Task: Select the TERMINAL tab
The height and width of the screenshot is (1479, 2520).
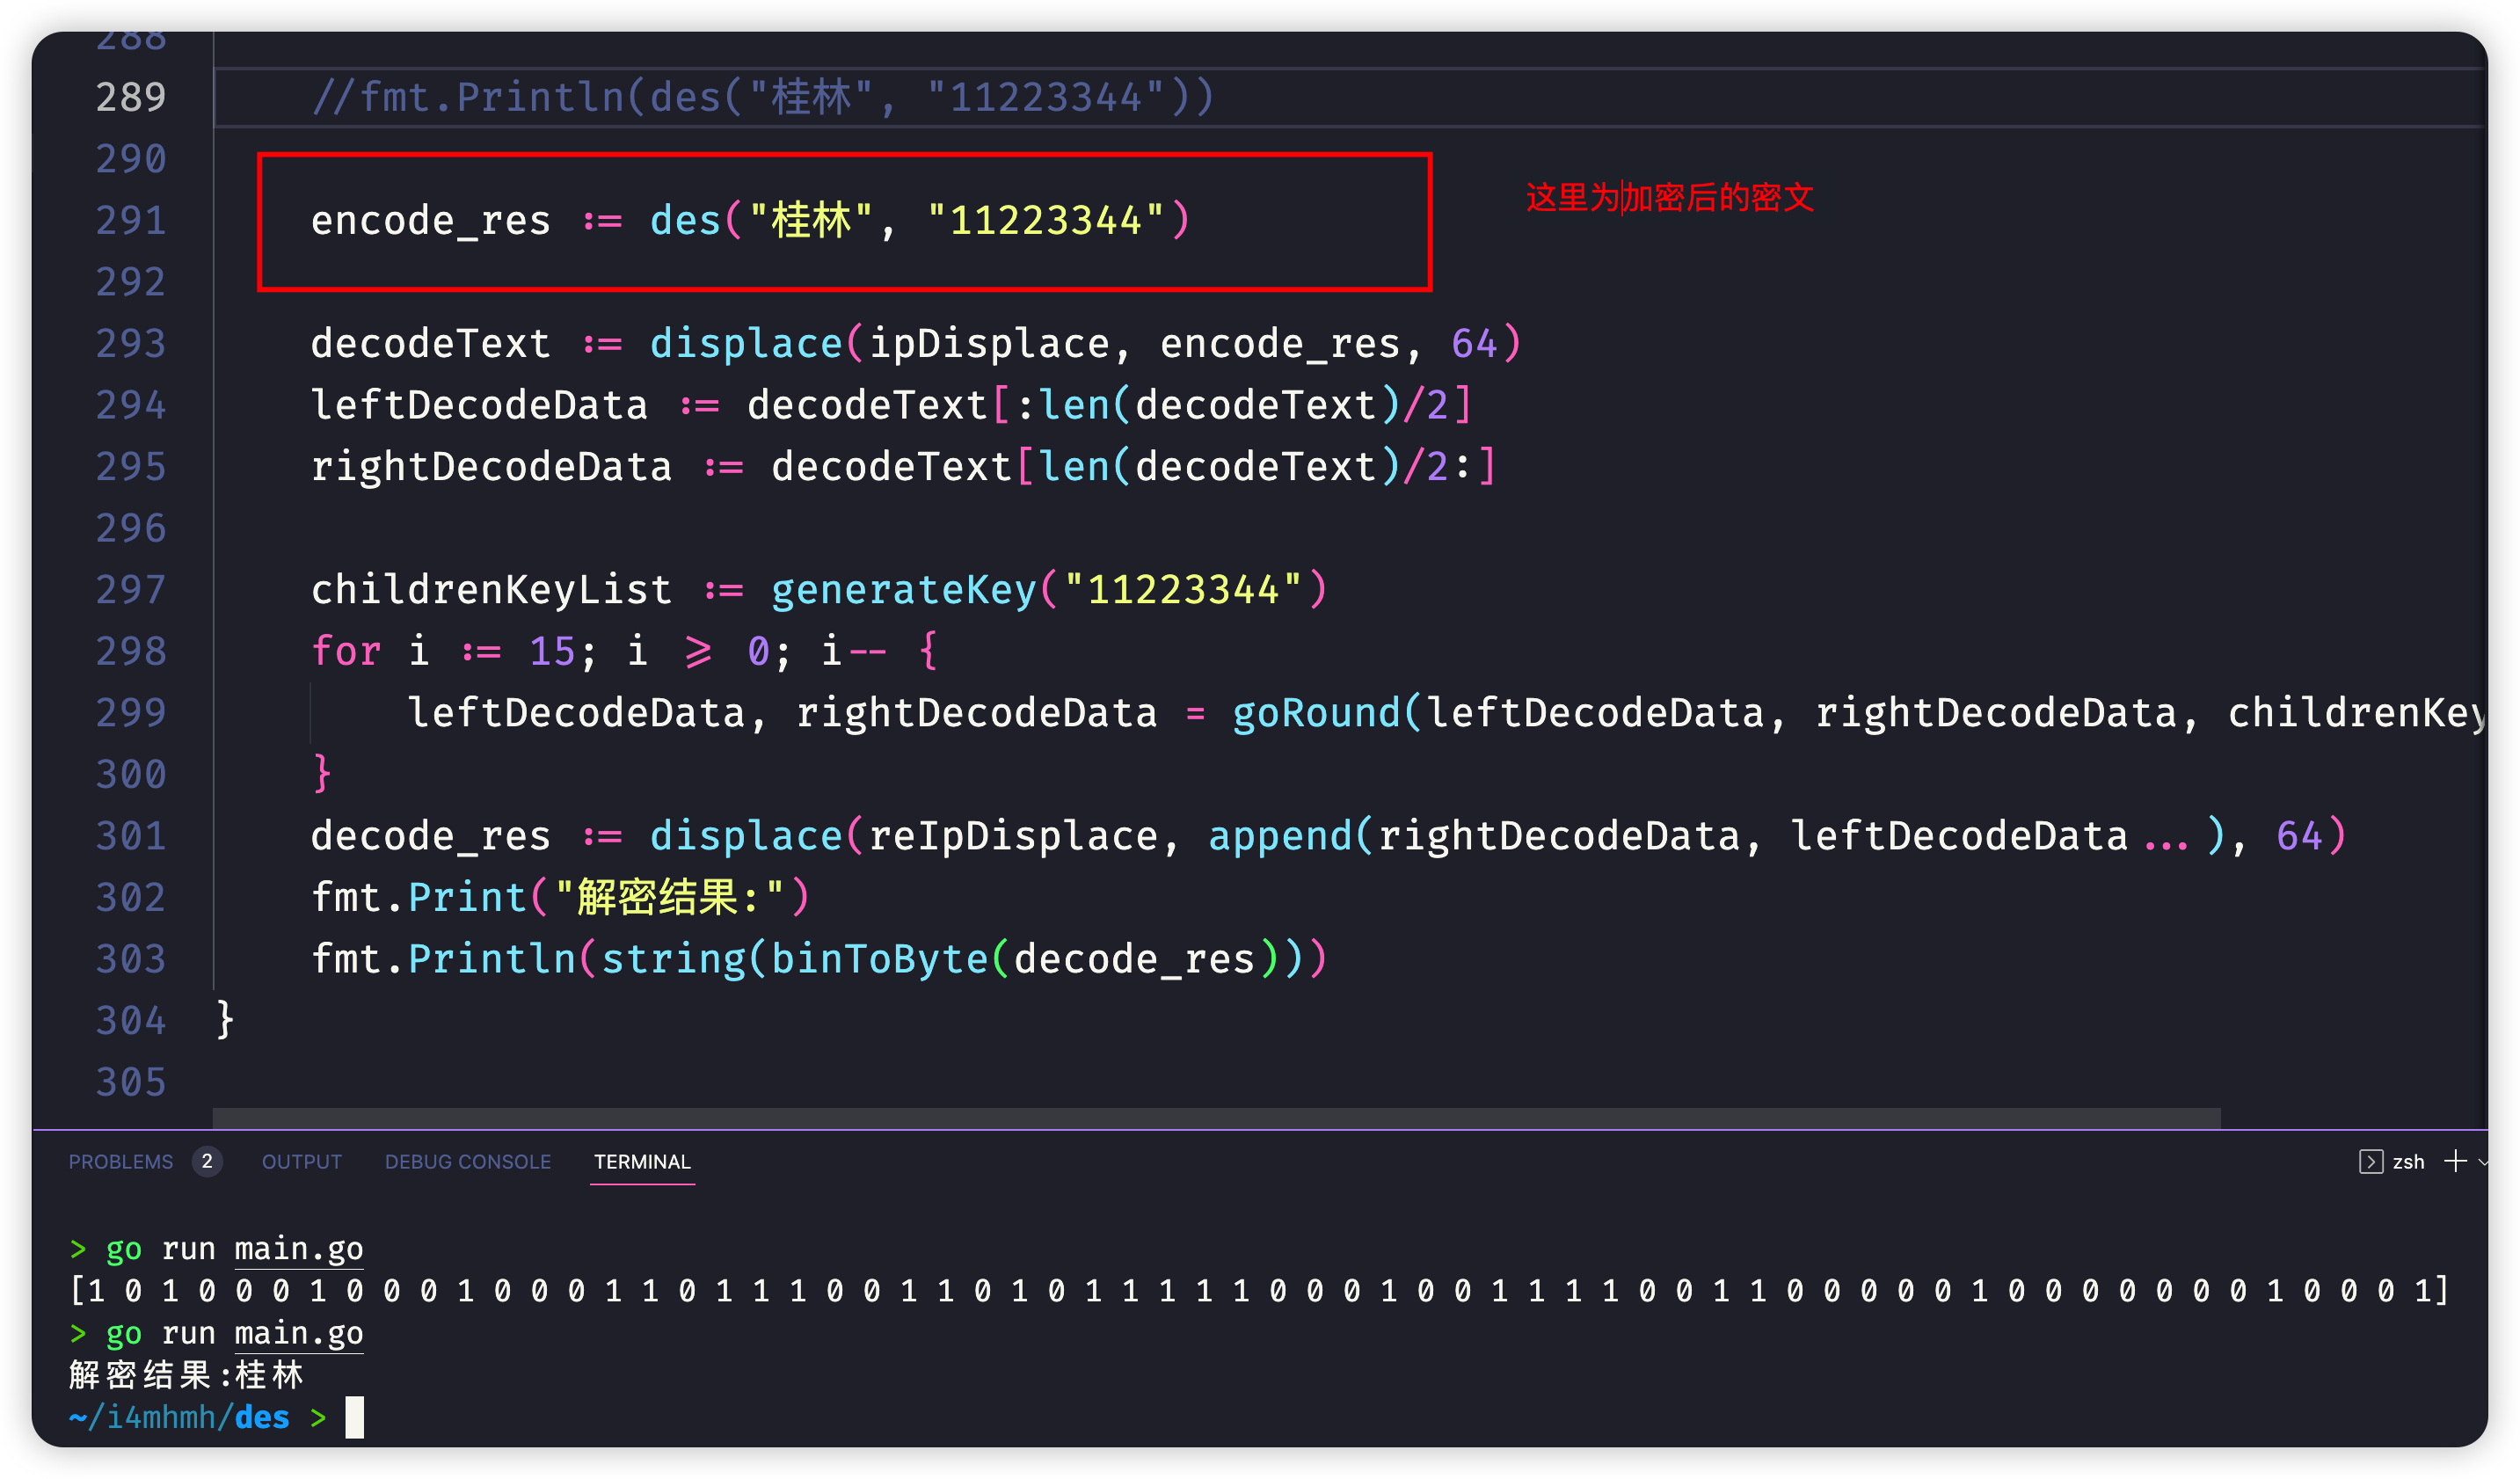Action: (642, 1162)
